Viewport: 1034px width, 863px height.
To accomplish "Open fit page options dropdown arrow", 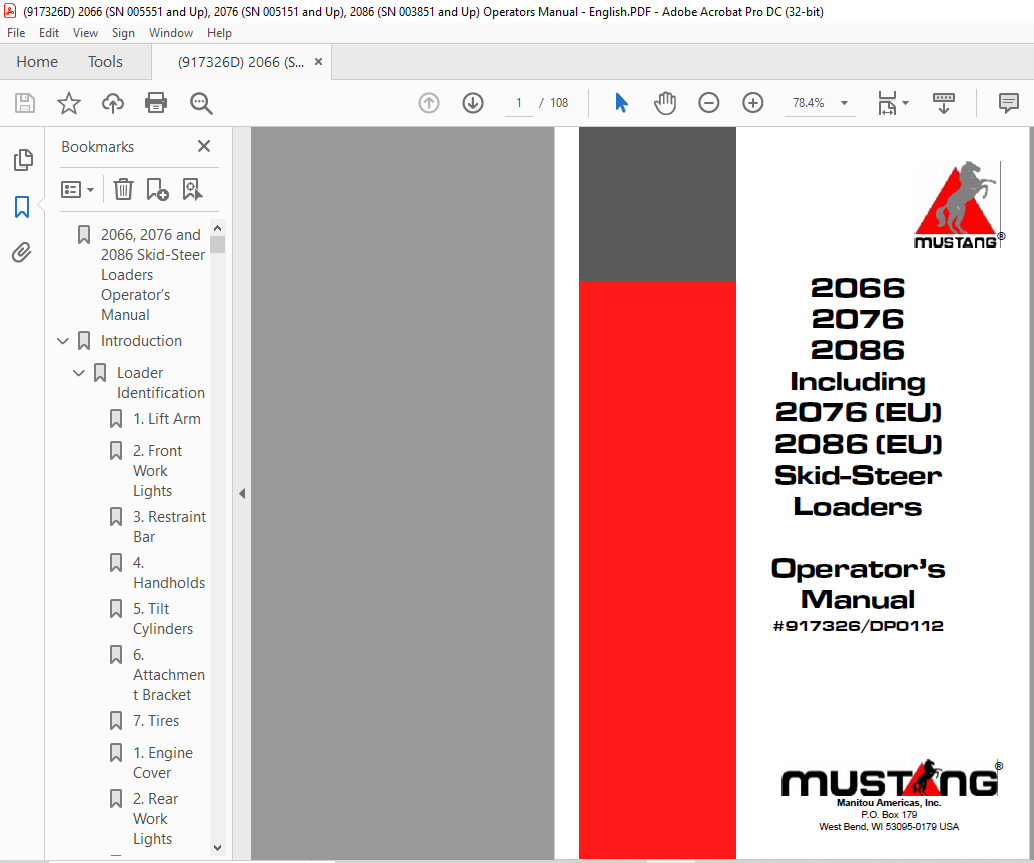I will (x=905, y=103).
